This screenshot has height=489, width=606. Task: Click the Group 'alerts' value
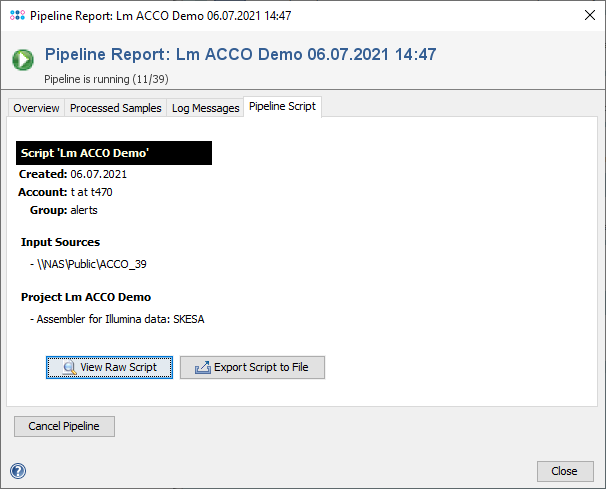coord(84,210)
